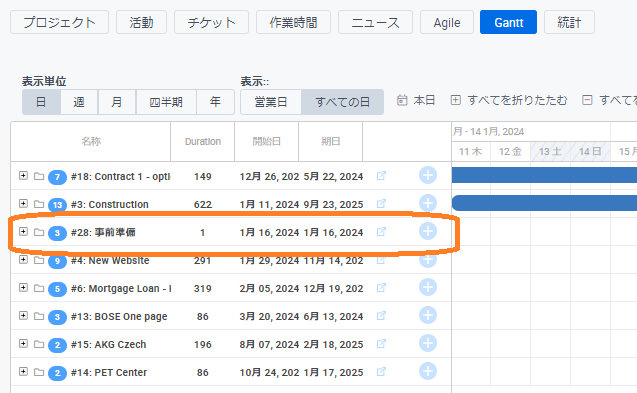Click folder icon of #18 Contract 1
637x393 pixels.
(x=39, y=176)
